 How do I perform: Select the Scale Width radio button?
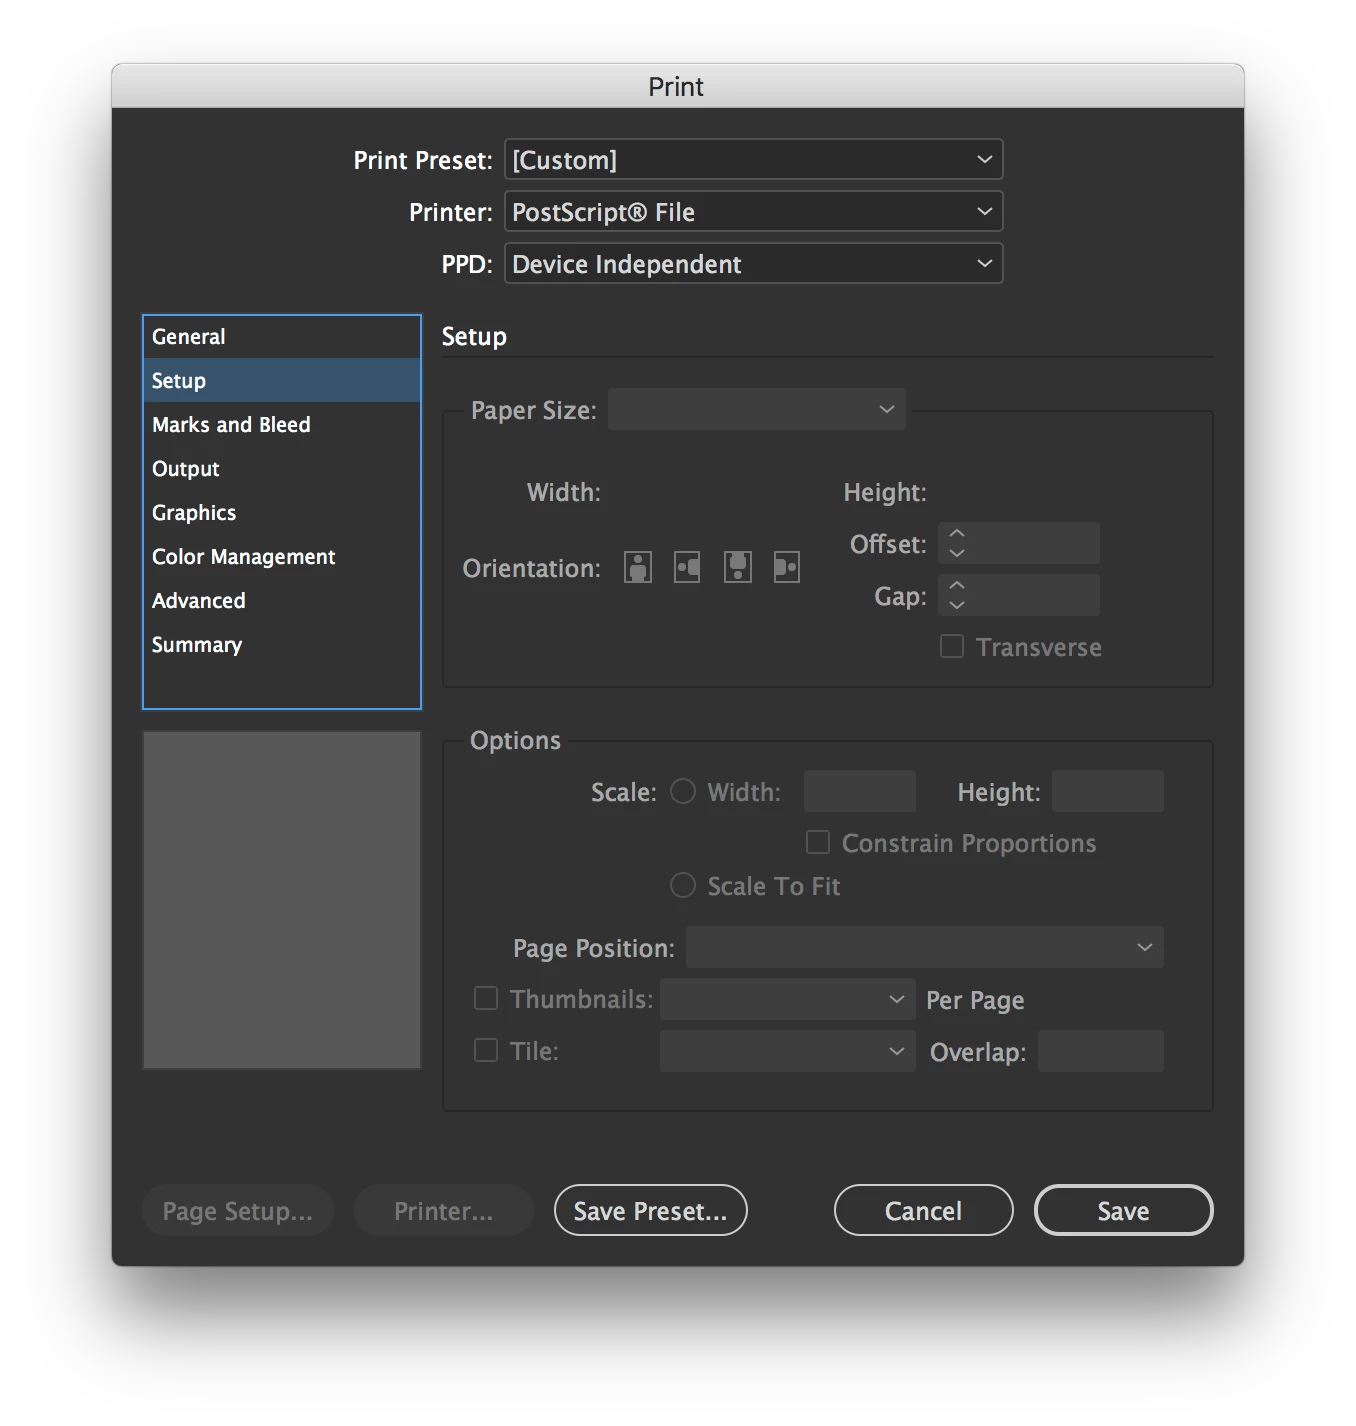tap(683, 791)
